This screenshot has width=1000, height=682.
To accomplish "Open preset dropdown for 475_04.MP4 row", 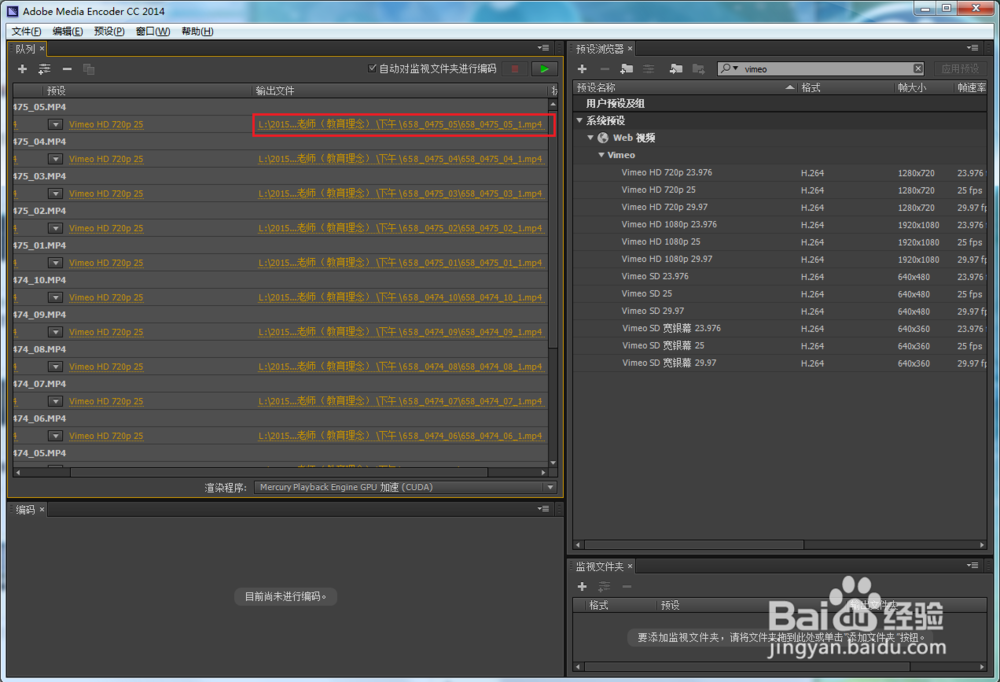I will click(x=55, y=159).
